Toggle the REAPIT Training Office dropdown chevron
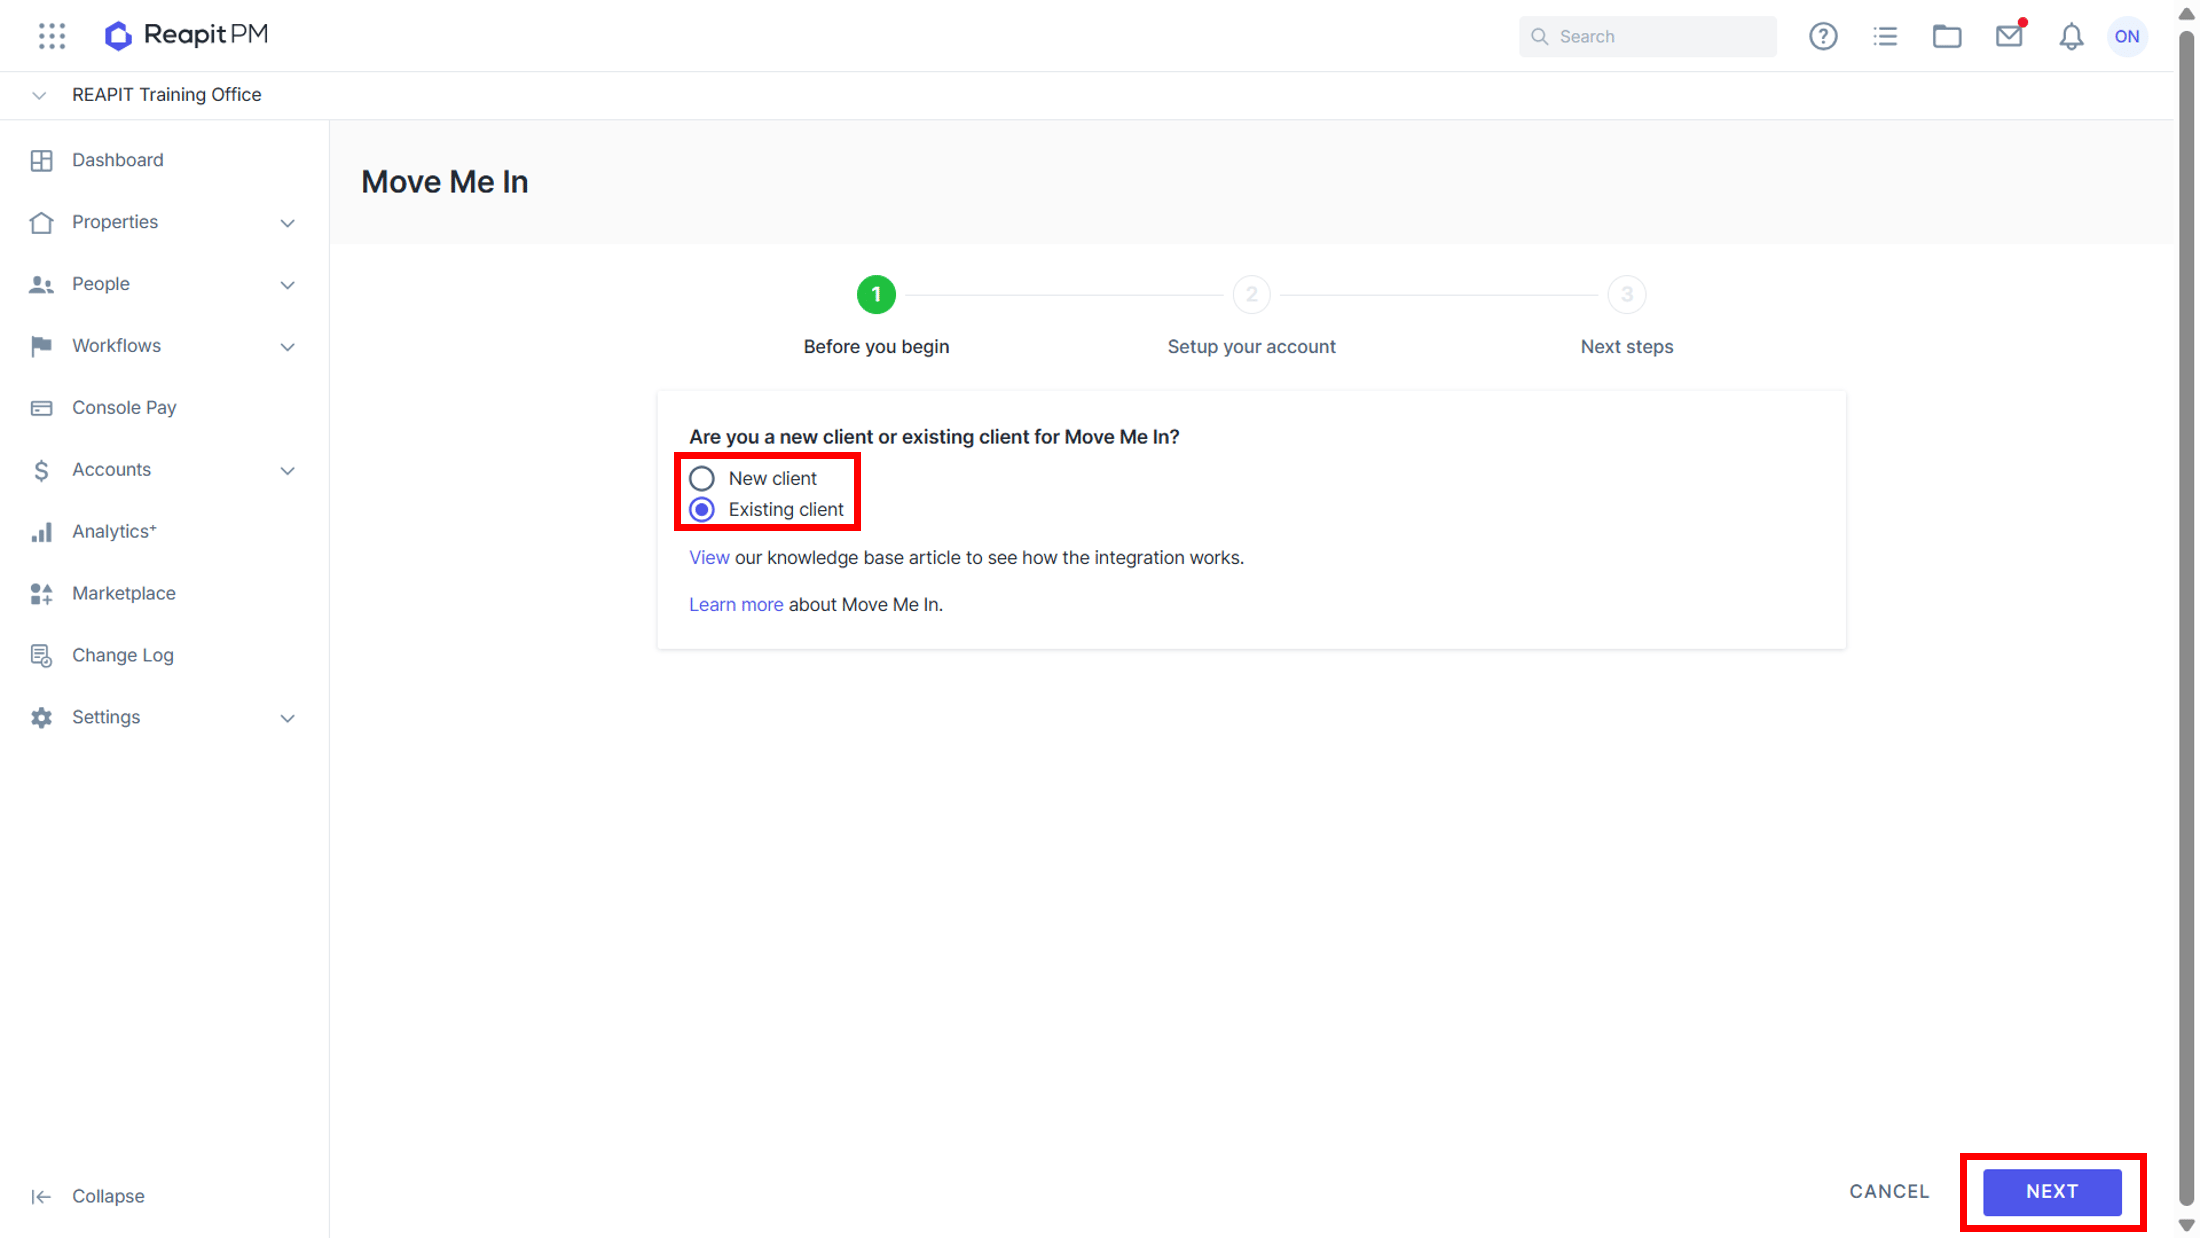The image size is (2200, 1238). pos(39,95)
